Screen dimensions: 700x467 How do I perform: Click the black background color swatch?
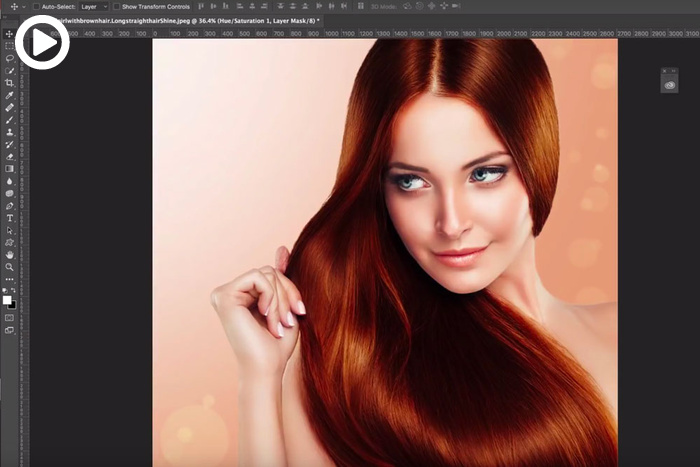pos(13,306)
